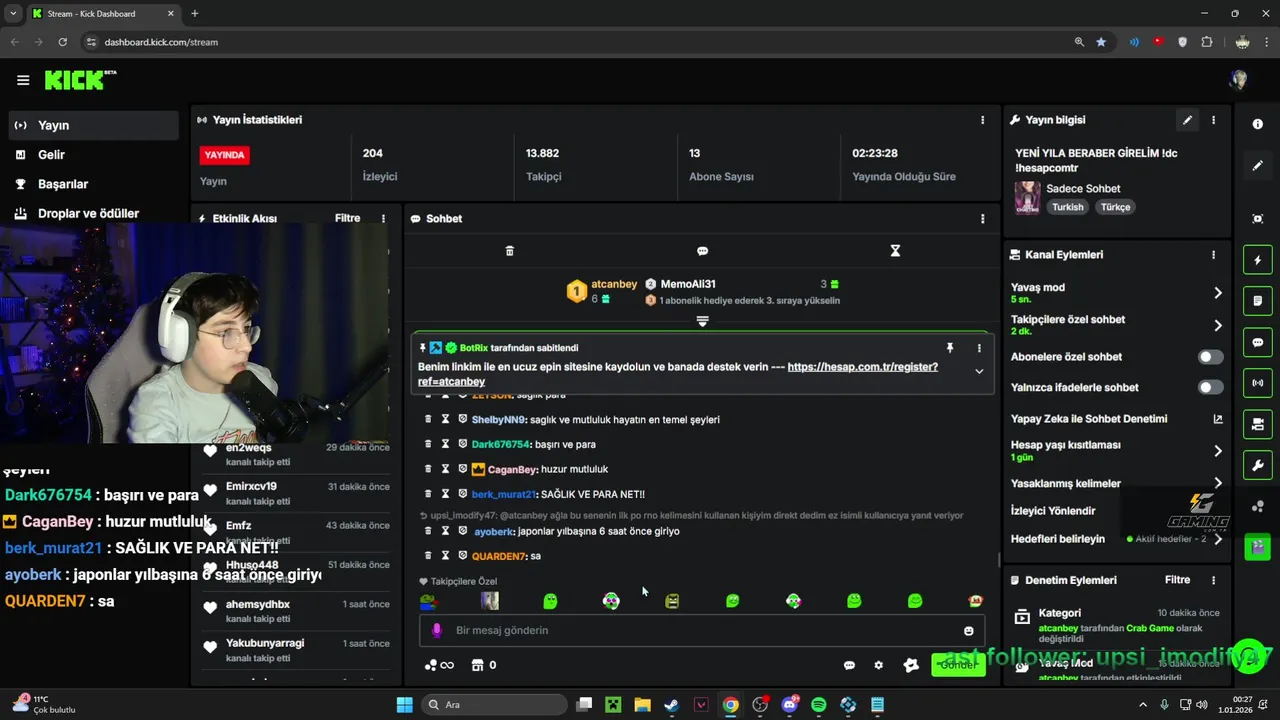Open Filtre in Etkinlik Akışı
This screenshot has height=720, width=1280.
tap(347, 218)
